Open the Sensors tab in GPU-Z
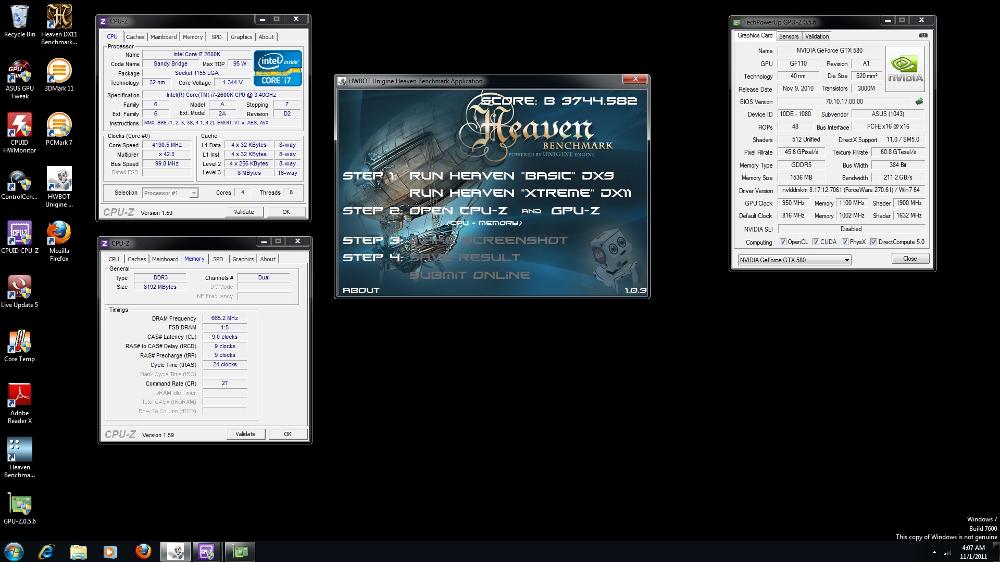 pyautogui.click(x=789, y=36)
